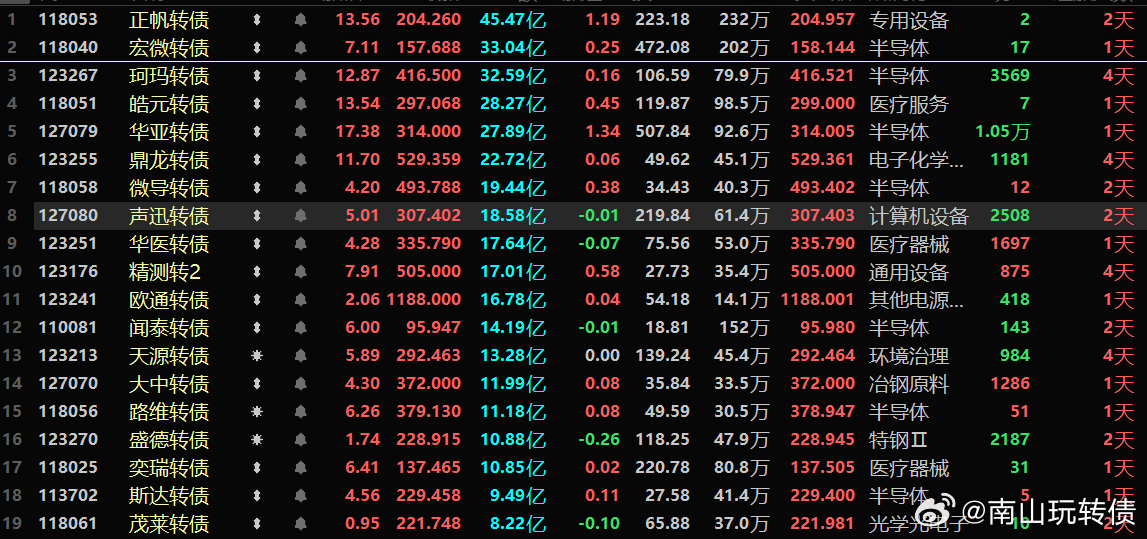
Task: Open the bell reminder for 微导转债
Action: tap(300, 188)
